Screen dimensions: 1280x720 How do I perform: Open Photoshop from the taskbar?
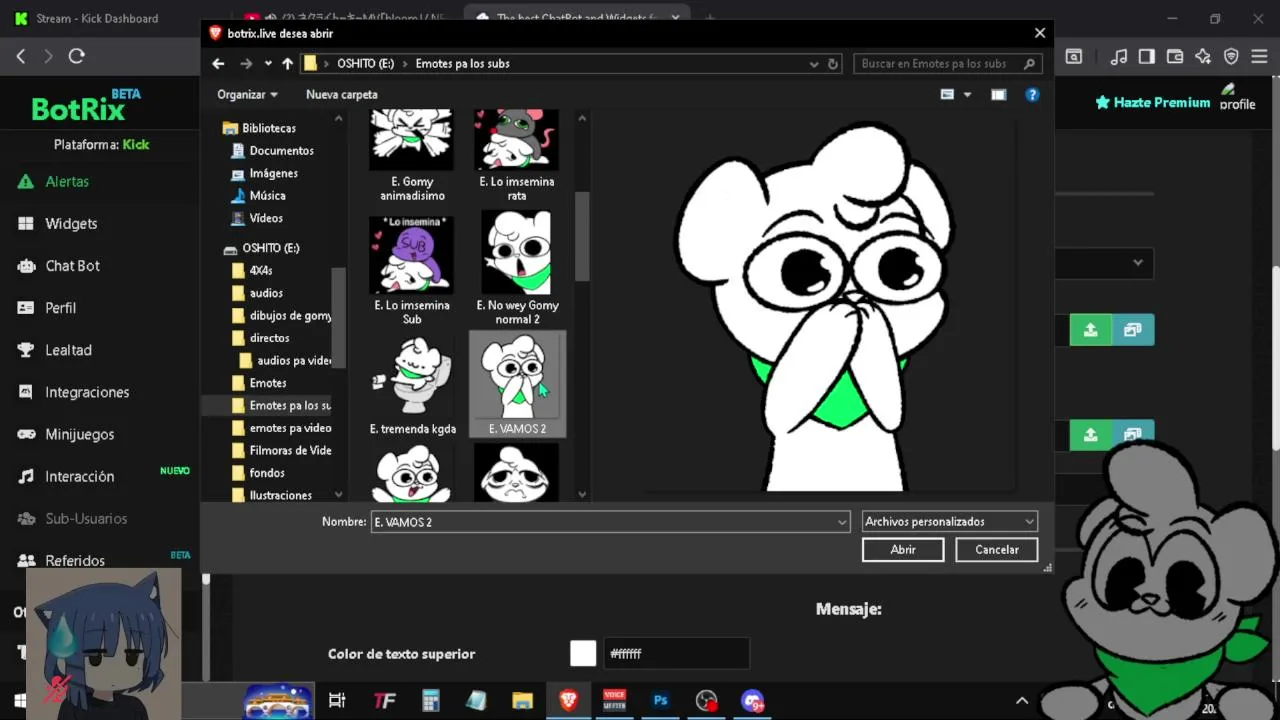point(660,701)
